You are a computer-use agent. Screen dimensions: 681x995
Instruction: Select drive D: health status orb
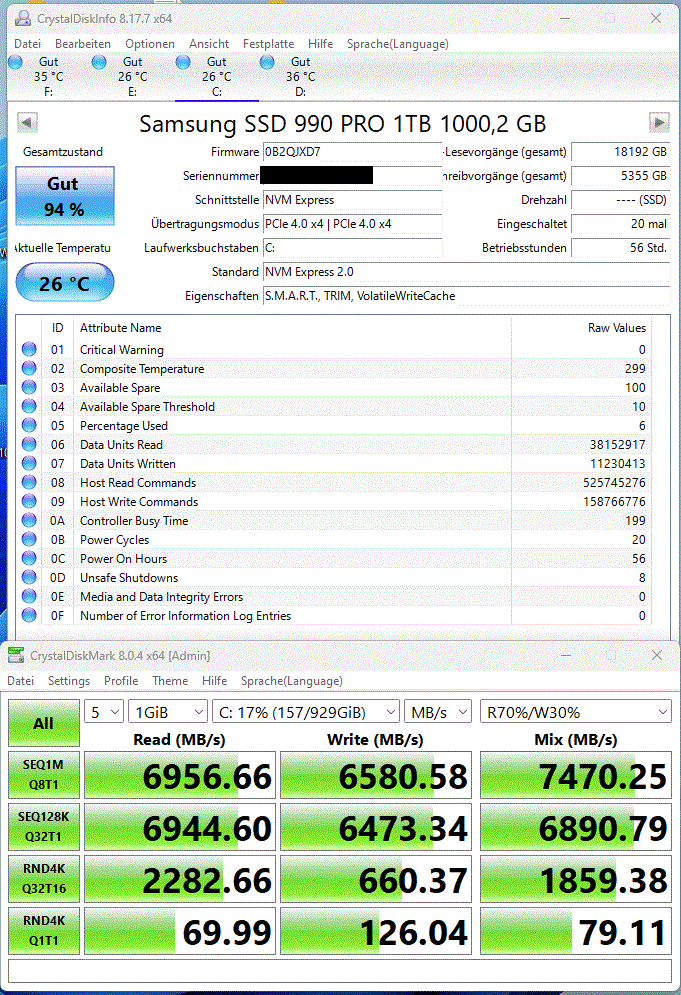tap(267, 62)
